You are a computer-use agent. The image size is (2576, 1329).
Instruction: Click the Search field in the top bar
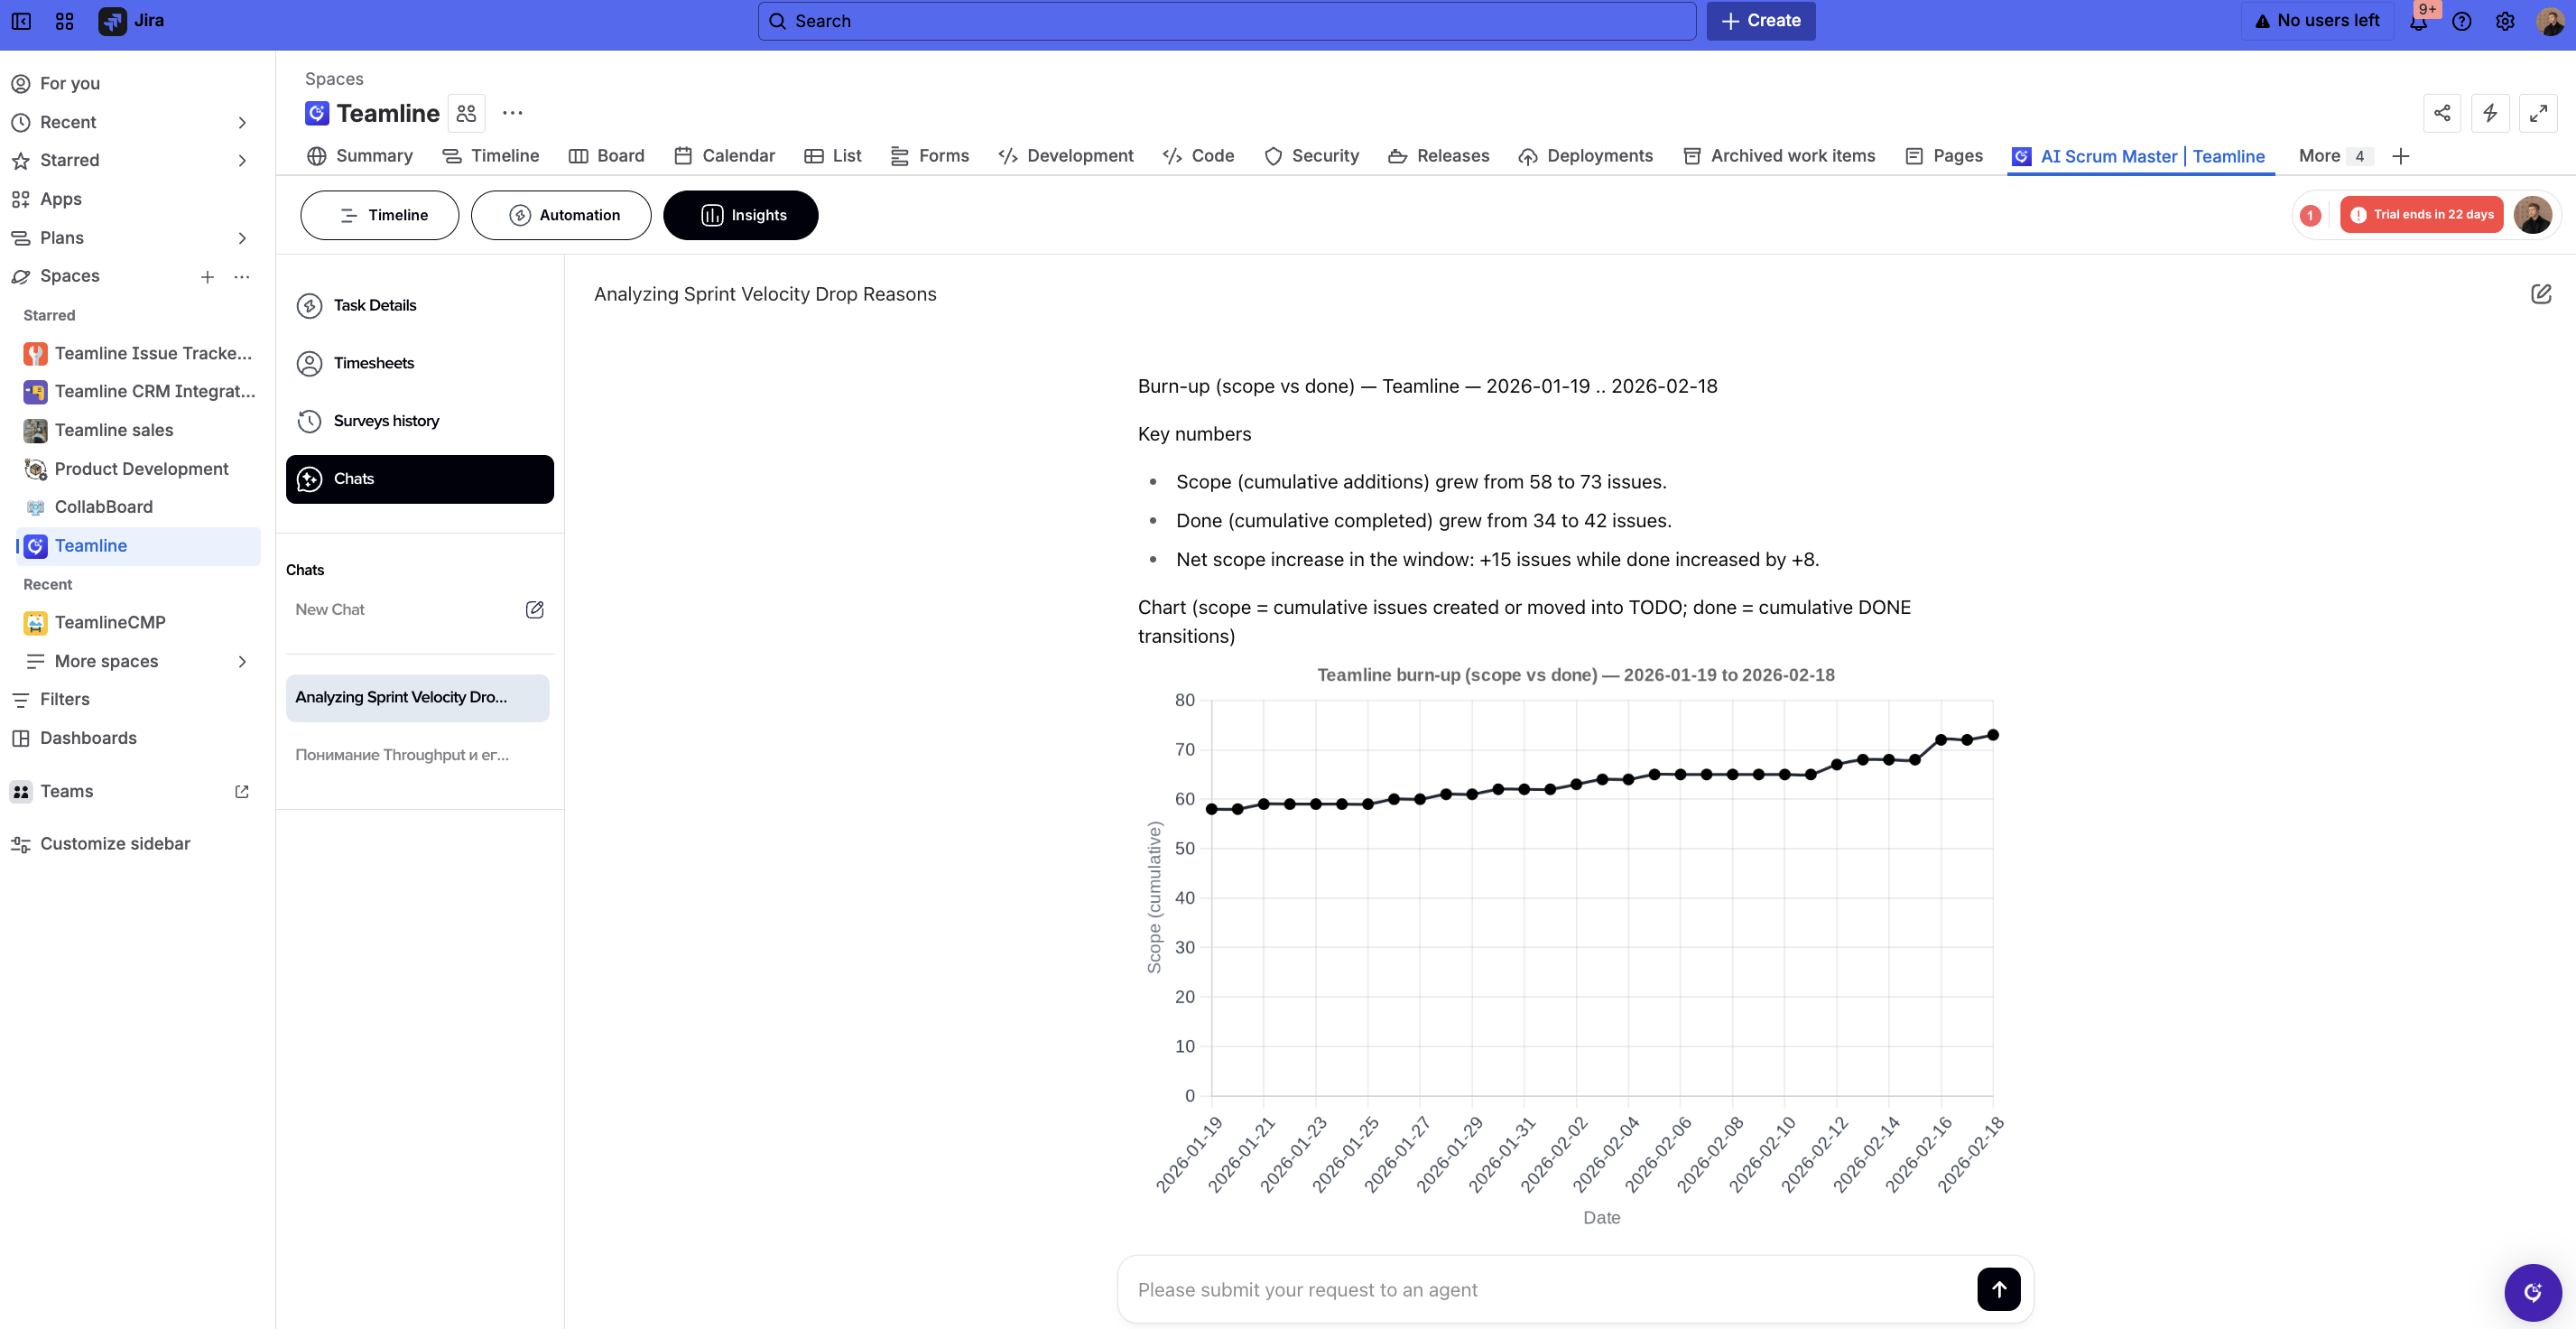pos(1227,21)
